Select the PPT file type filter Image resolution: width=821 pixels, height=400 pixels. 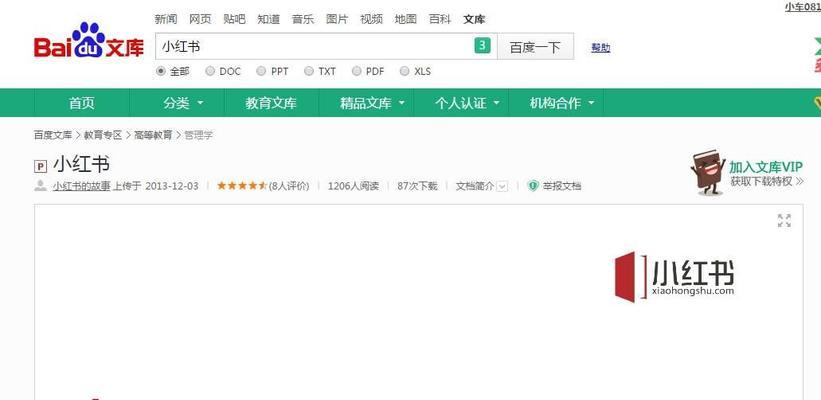click(x=261, y=71)
